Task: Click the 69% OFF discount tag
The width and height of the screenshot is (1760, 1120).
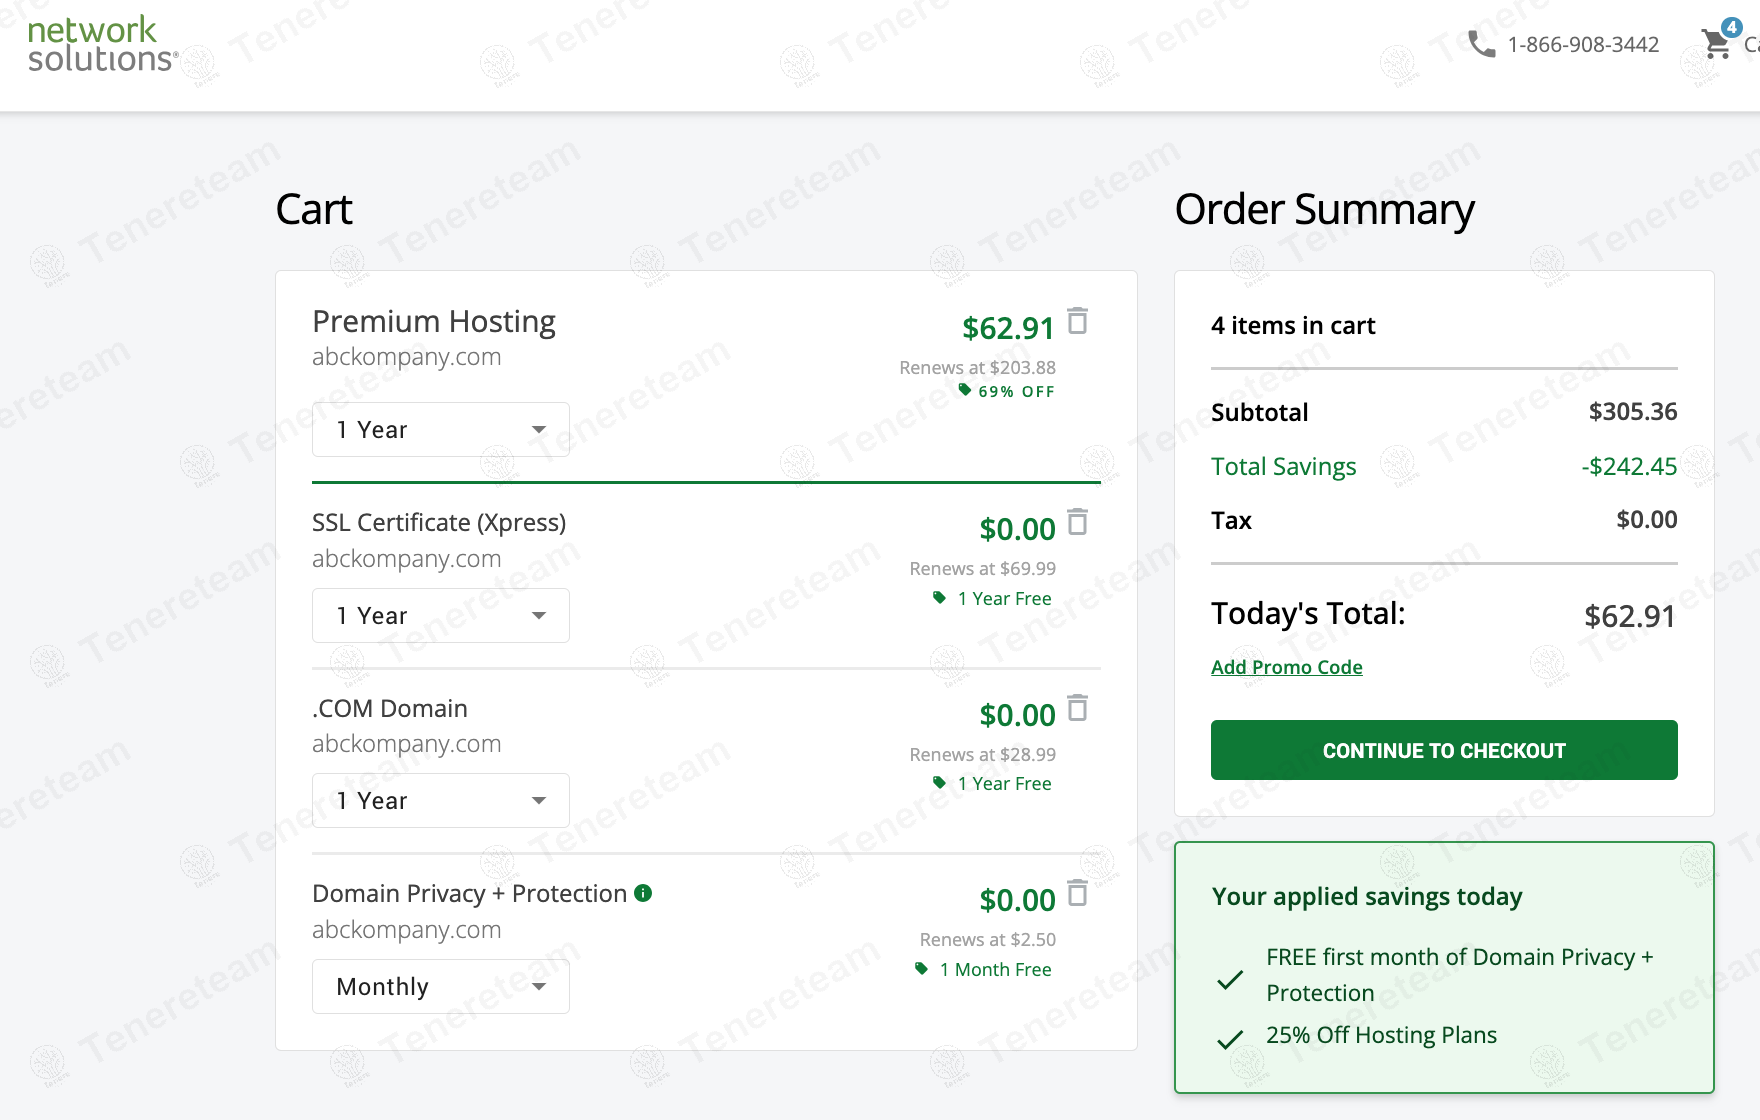Action: tap(1015, 392)
